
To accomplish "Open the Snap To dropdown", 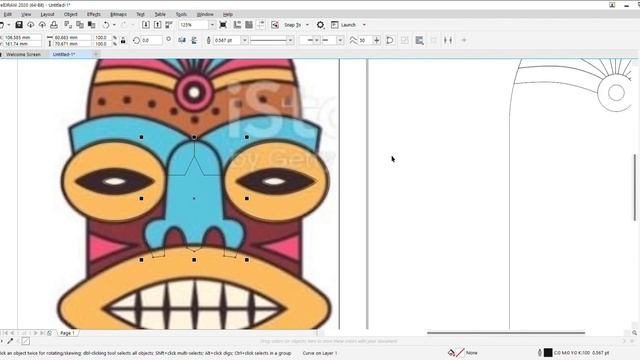I will click(307, 25).
